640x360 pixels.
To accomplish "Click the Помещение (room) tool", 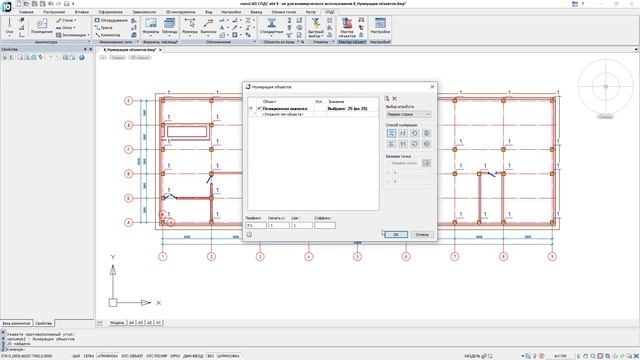I will [42, 27].
